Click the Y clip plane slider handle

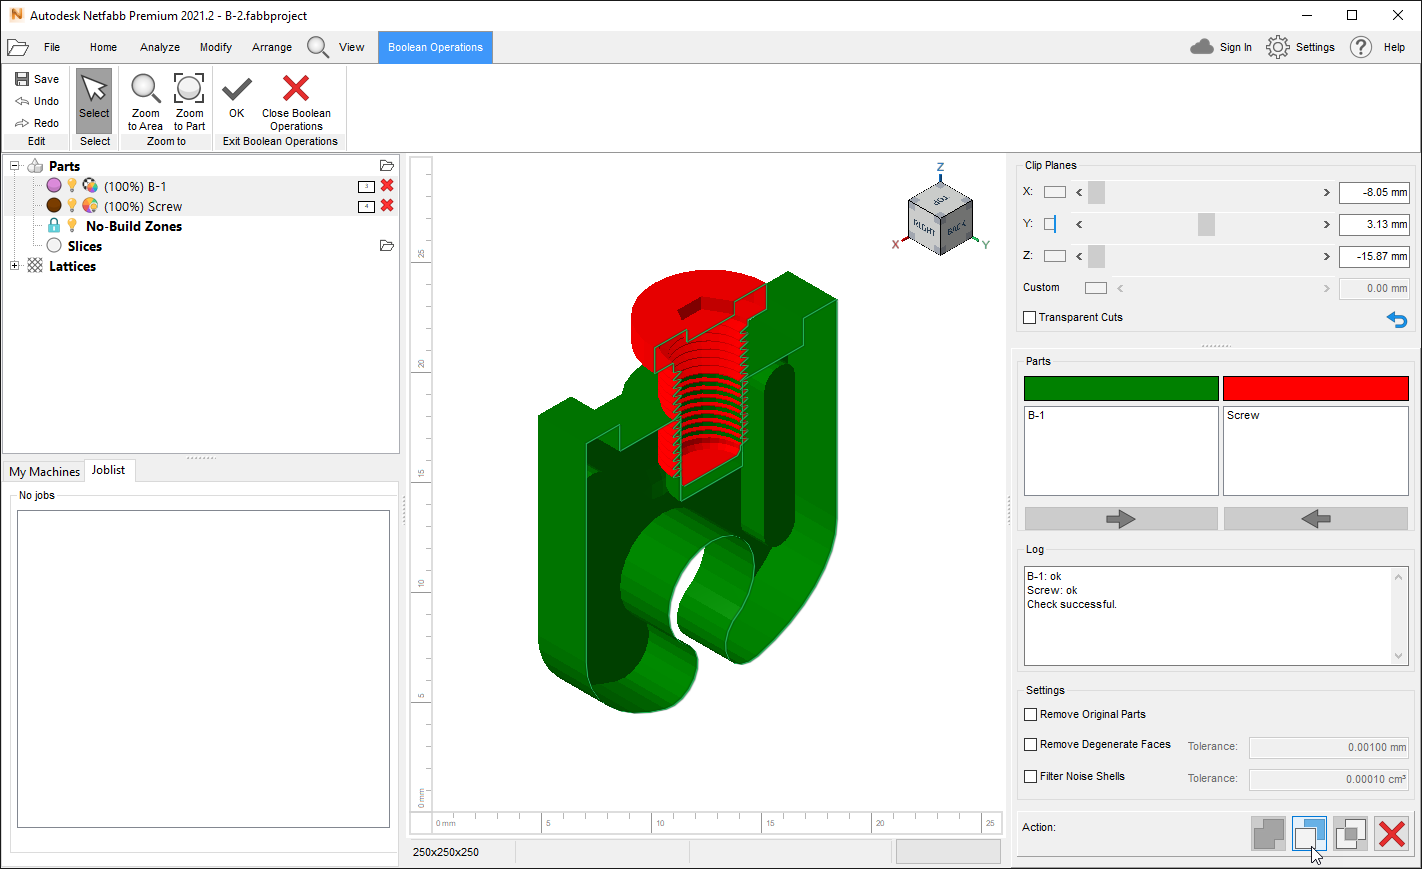pos(1206,224)
